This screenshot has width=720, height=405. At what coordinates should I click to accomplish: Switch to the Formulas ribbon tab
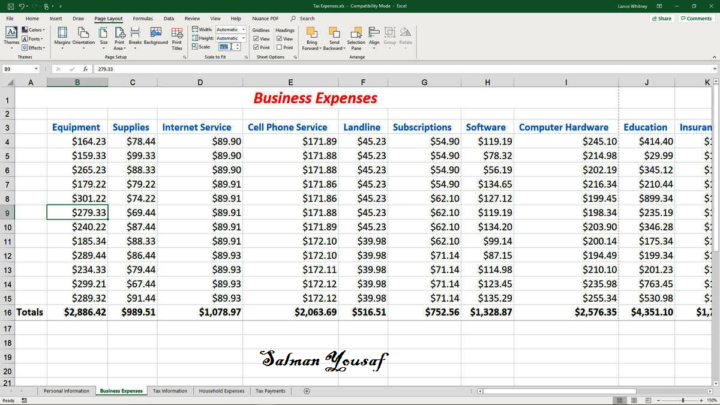click(143, 18)
